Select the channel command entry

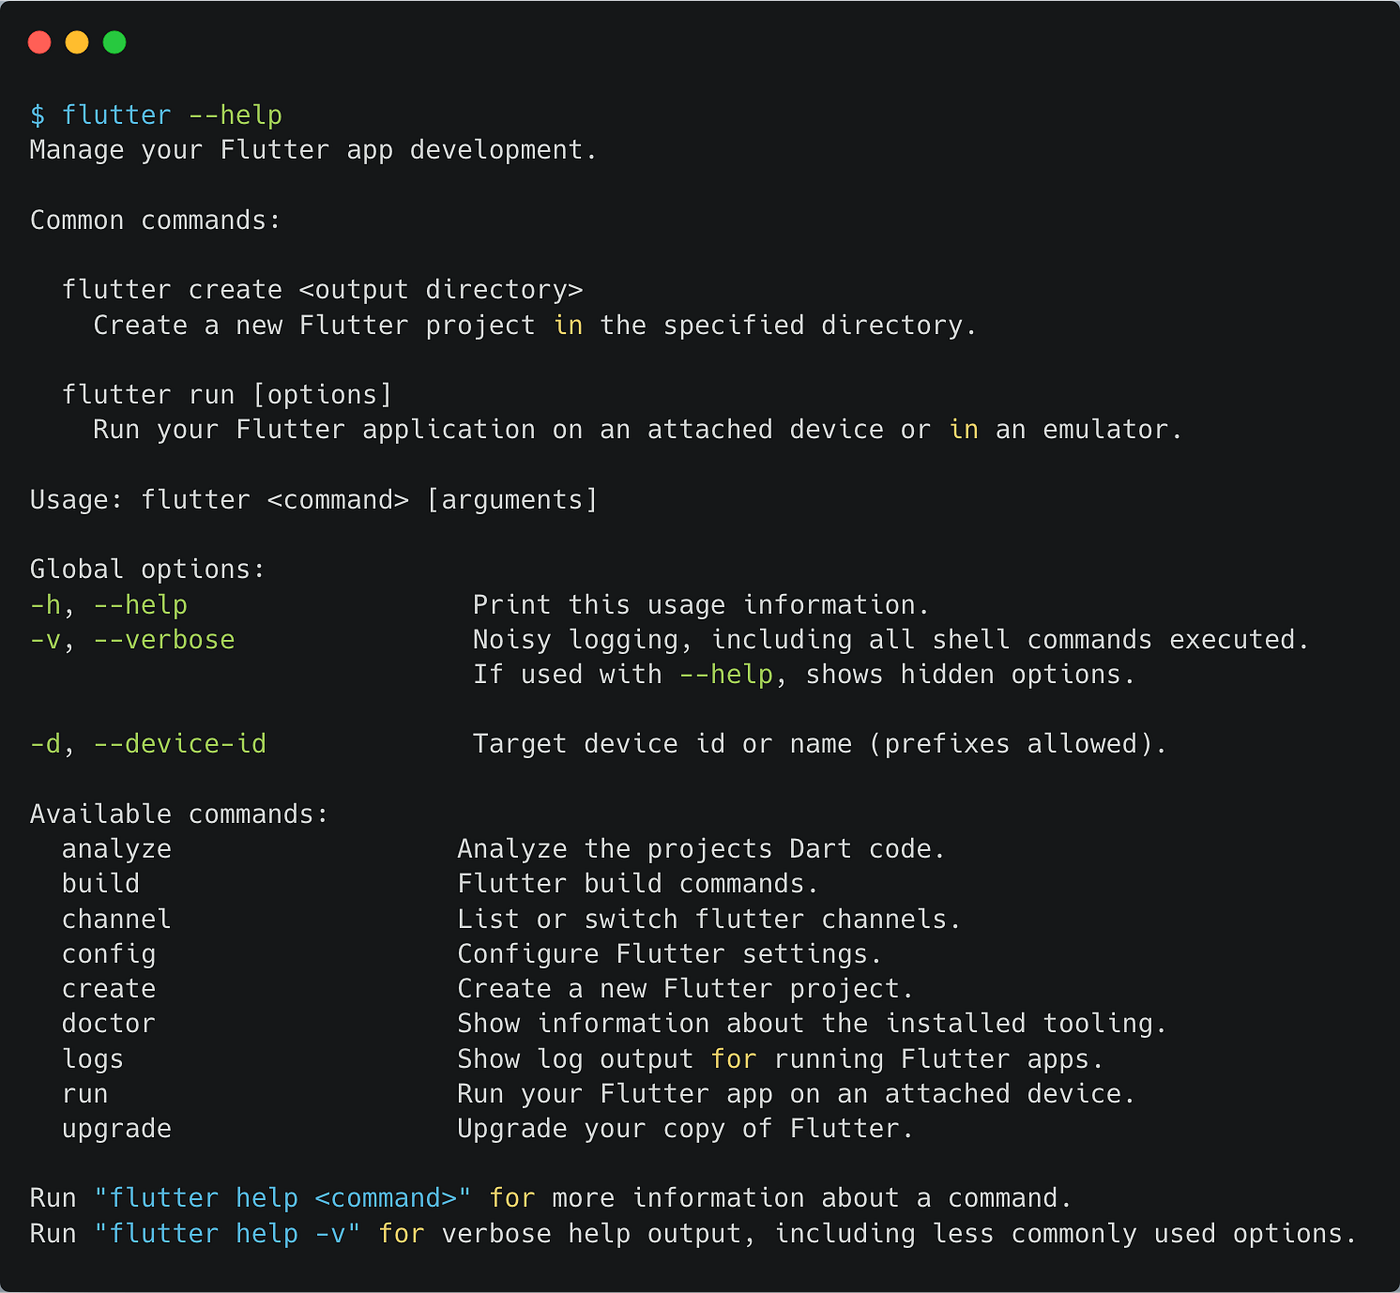(x=116, y=918)
